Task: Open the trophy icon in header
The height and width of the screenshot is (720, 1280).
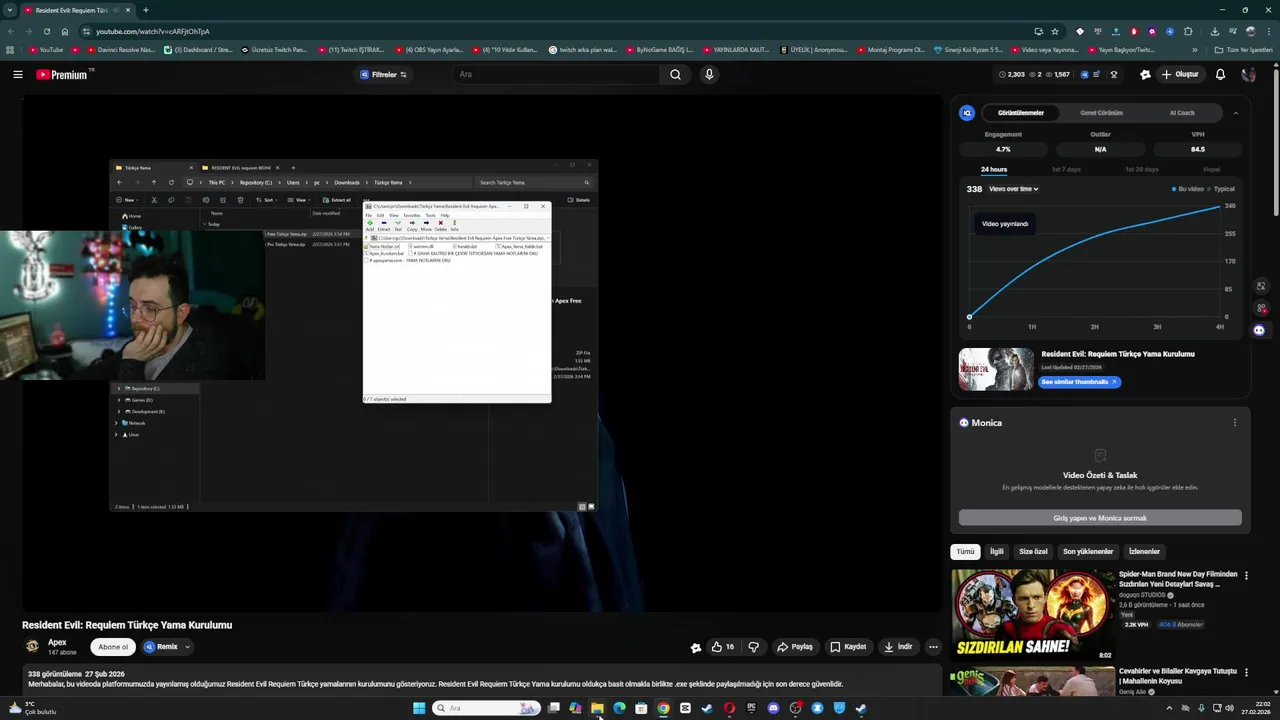Action: click(x=1113, y=74)
